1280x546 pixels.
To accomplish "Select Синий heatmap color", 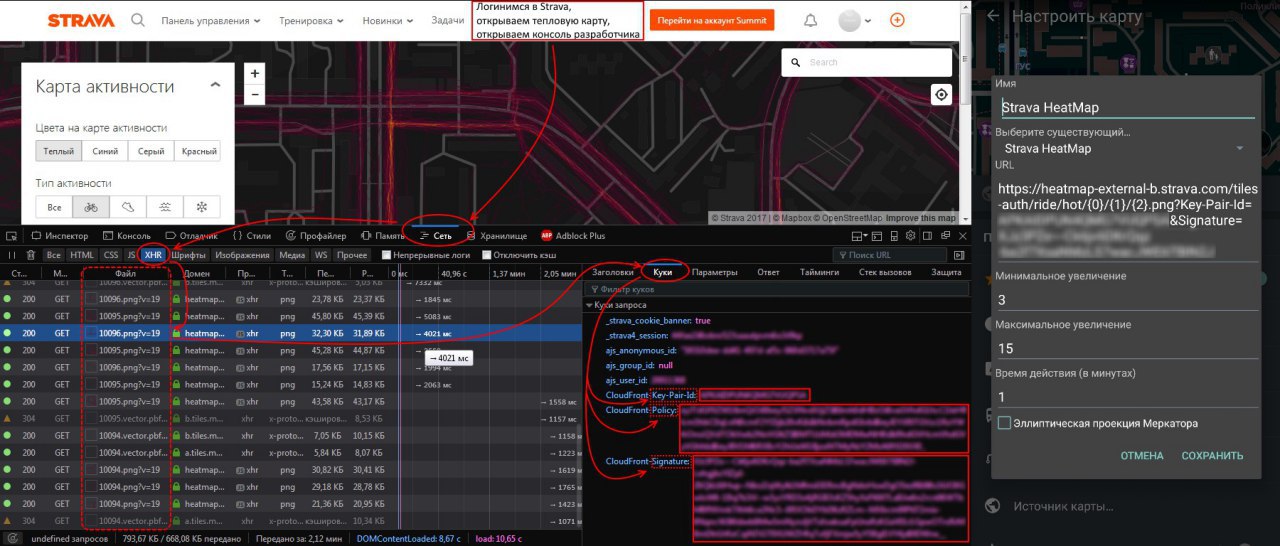I will click(105, 152).
